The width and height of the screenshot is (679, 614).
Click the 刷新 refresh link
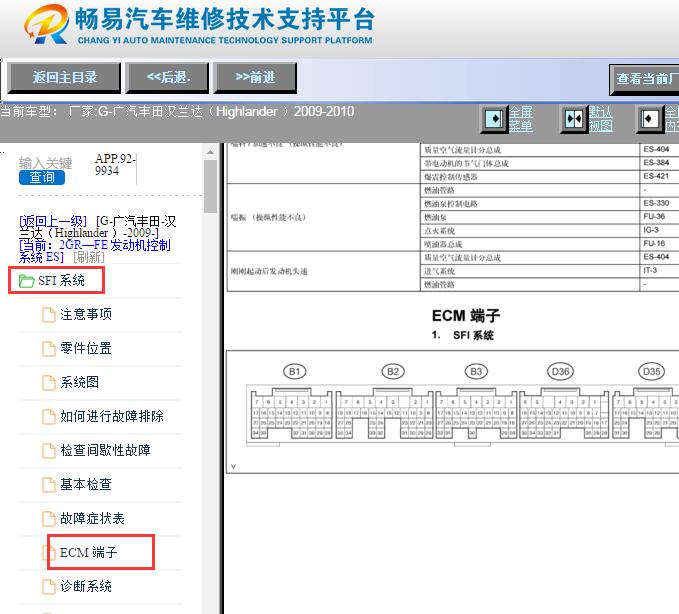(89, 257)
